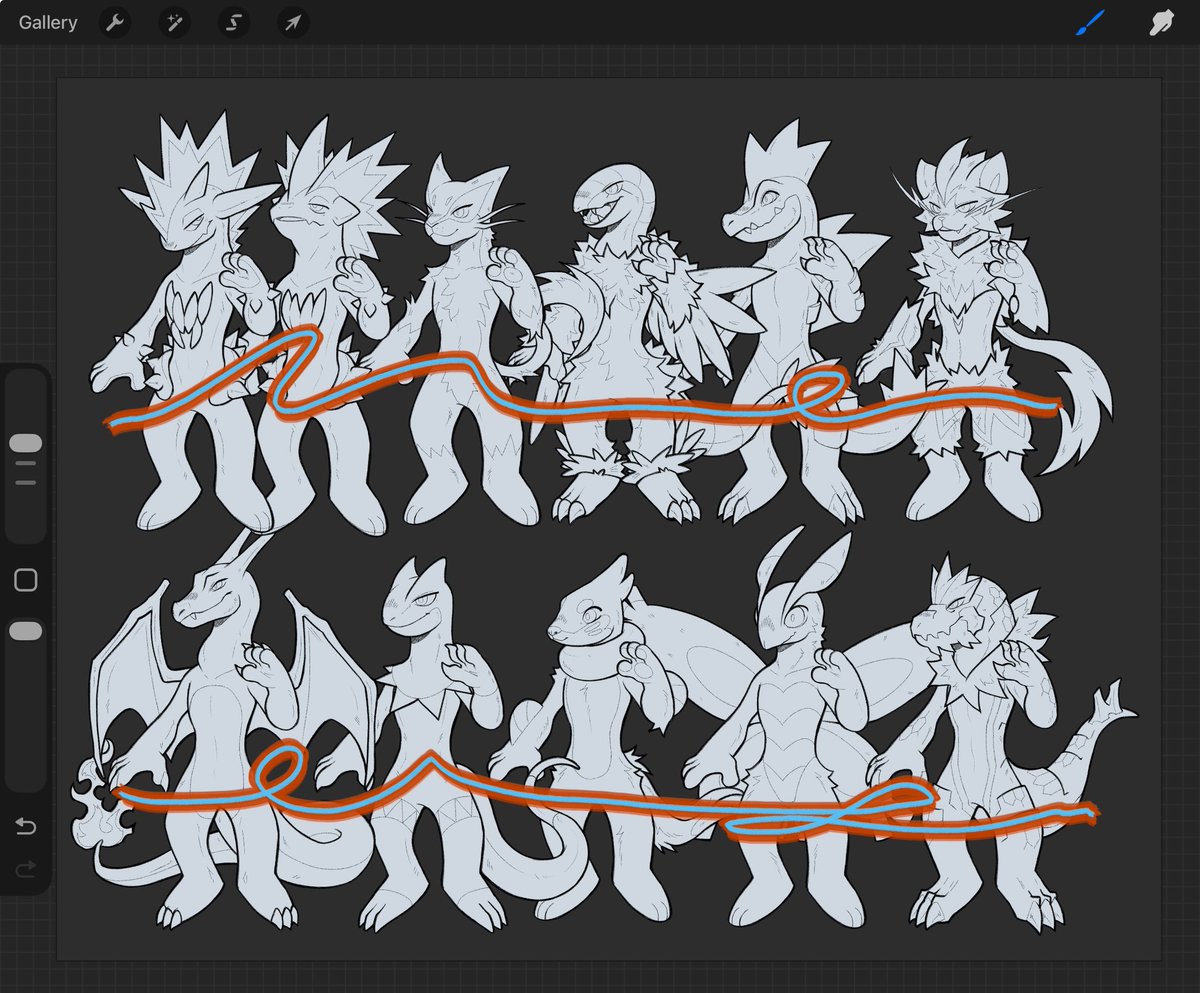Activate the Transform arrow tool
1200x993 pixels.
click(x=293, y=22)
